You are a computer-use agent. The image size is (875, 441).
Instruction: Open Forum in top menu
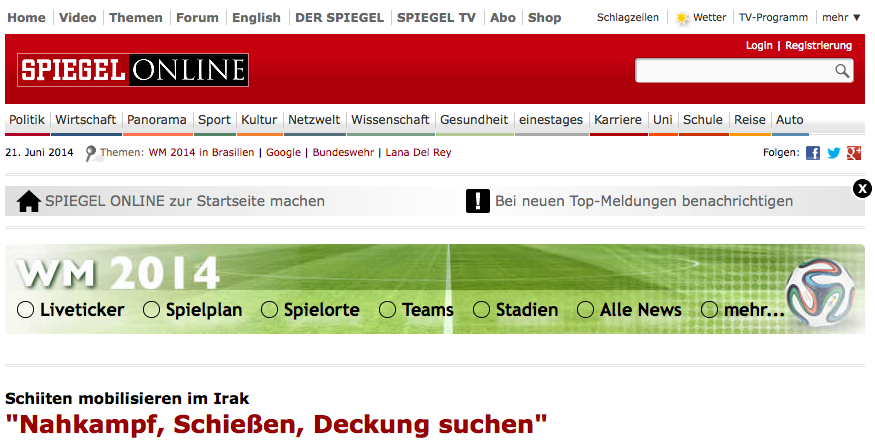pyautogui.click(x=197, y=18)
